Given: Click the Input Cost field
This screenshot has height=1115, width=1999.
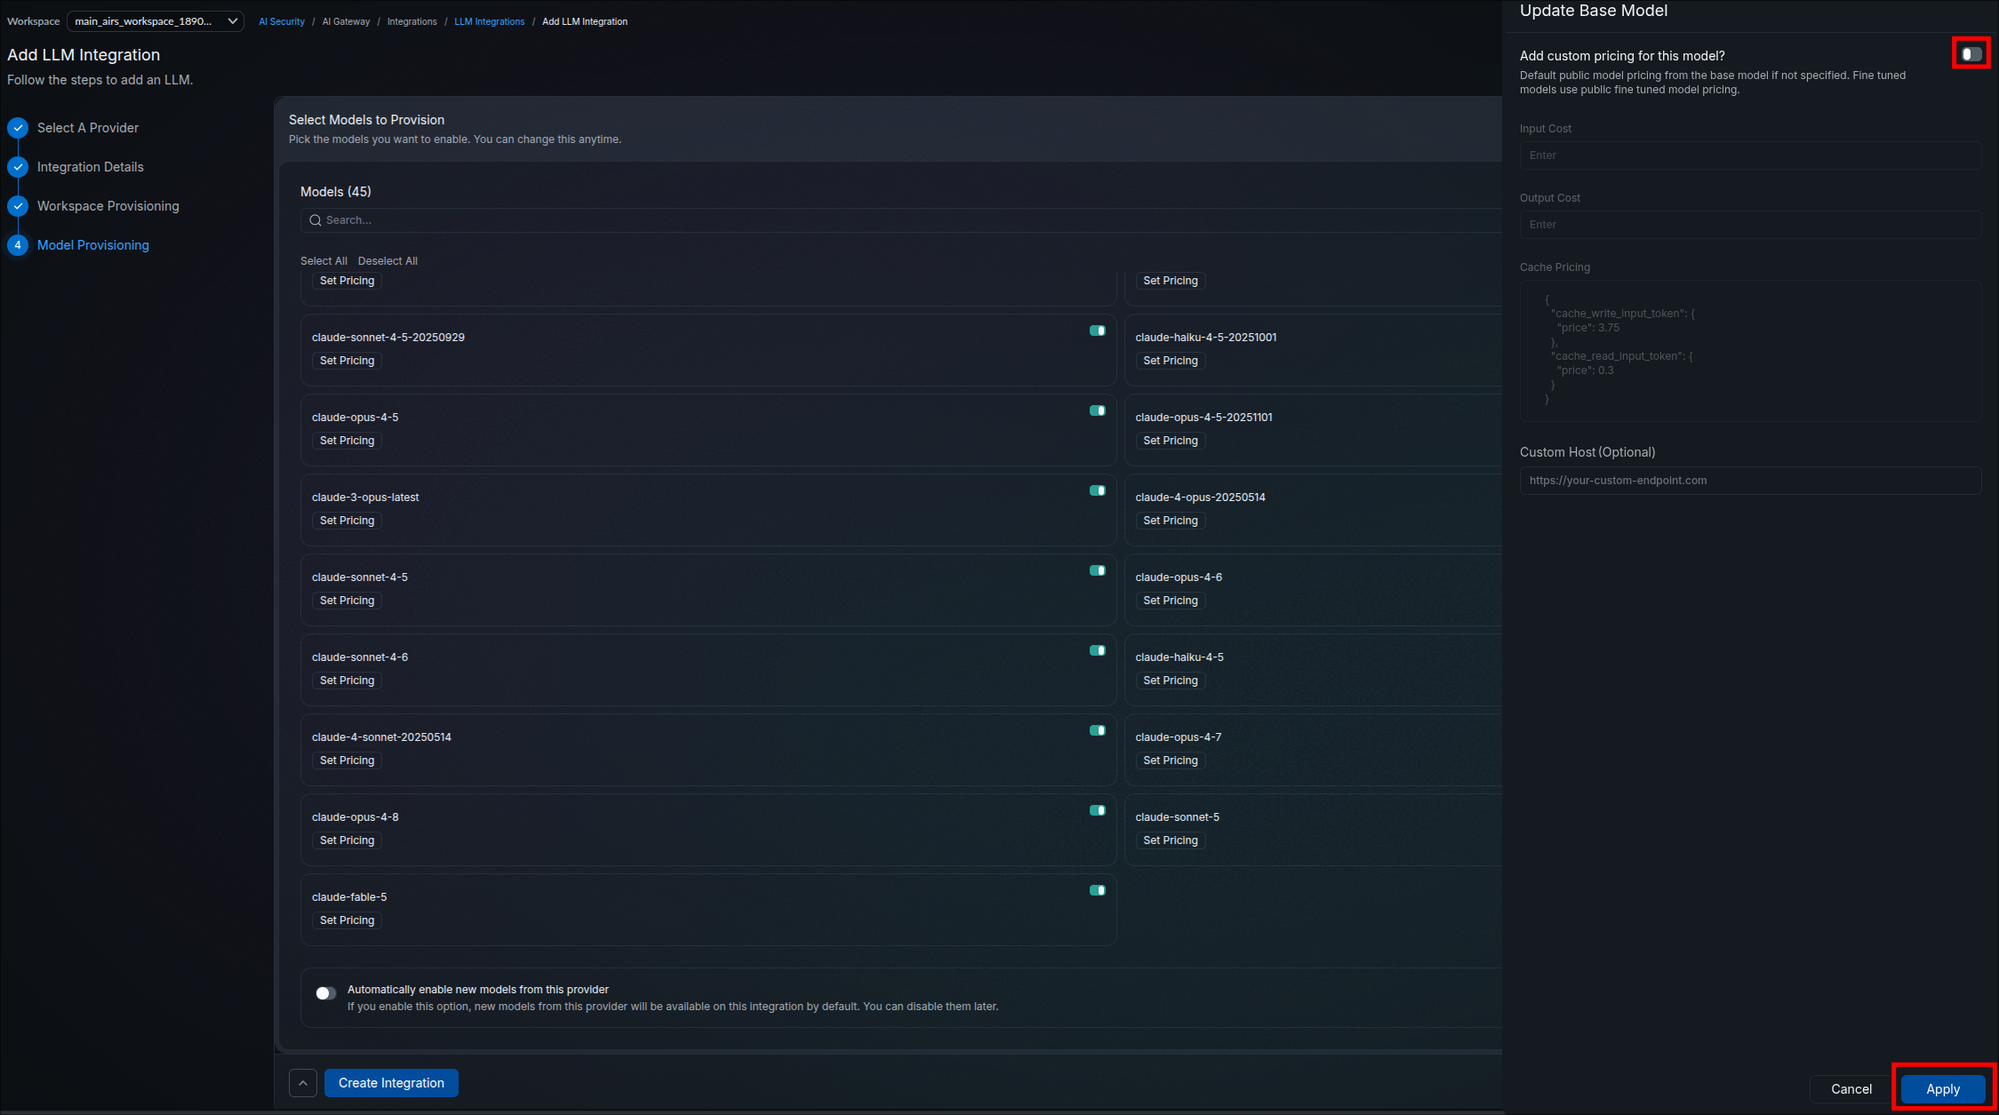Looking at the screenshot, I should (x=1750, y=155).
